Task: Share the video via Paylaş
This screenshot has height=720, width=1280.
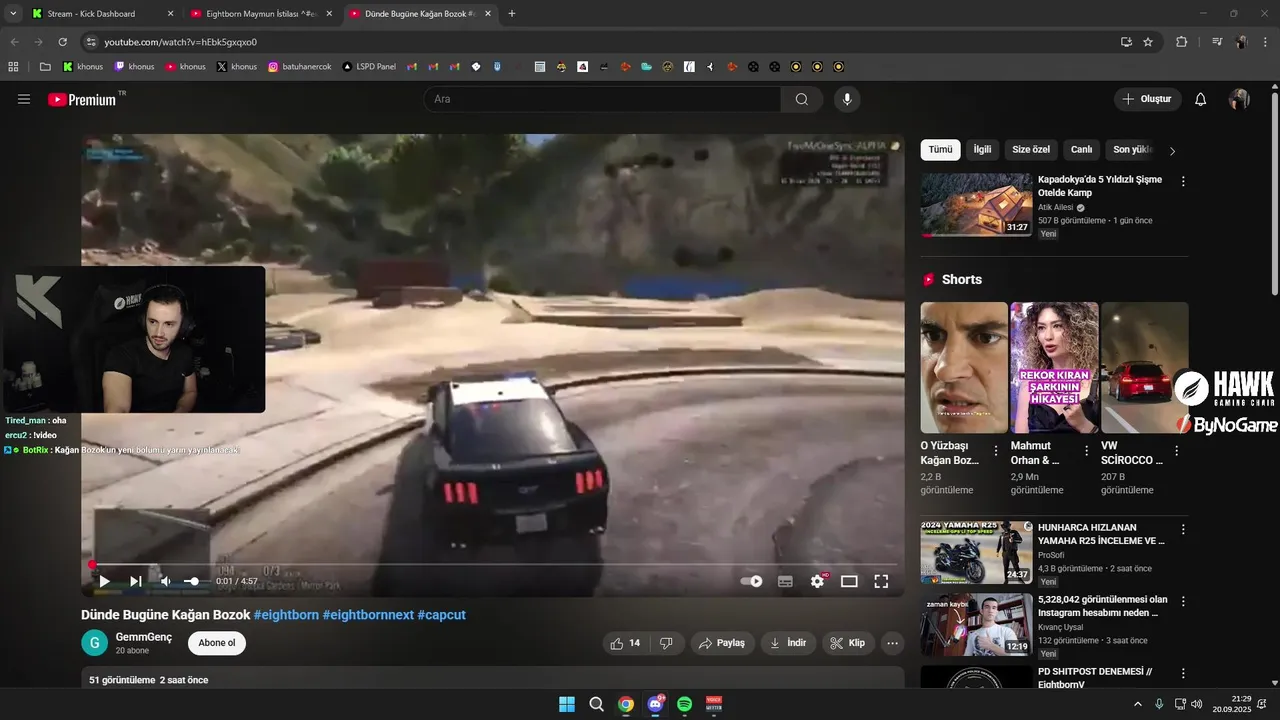Action: (x=722, y=643)
